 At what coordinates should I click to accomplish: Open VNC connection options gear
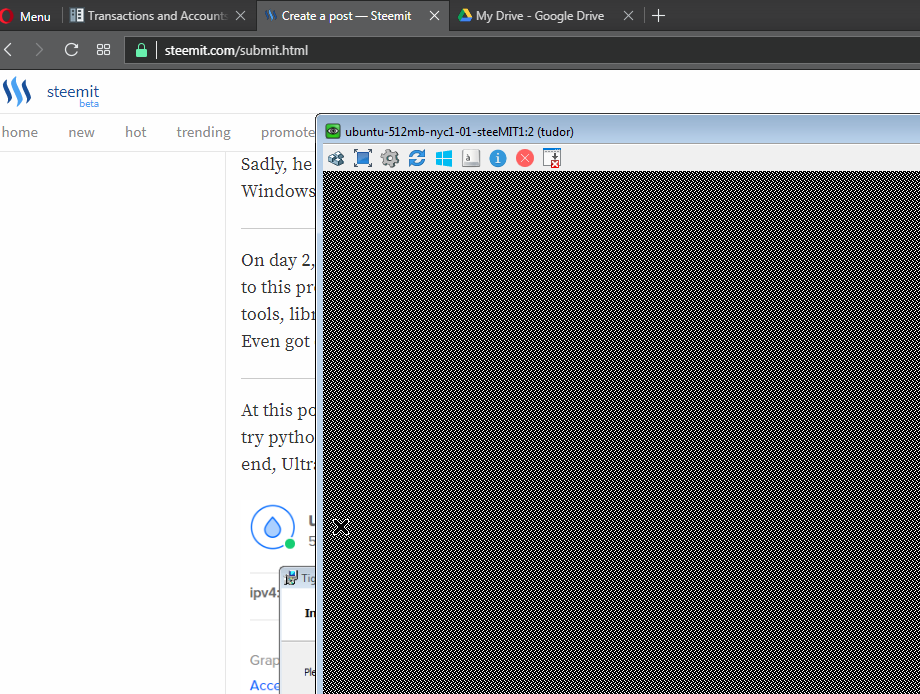[x=390, y=158]
